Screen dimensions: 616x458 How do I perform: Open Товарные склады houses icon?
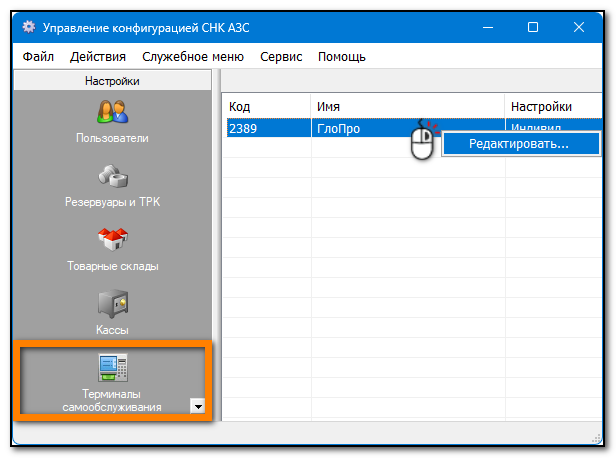click(x=113, y=239)
